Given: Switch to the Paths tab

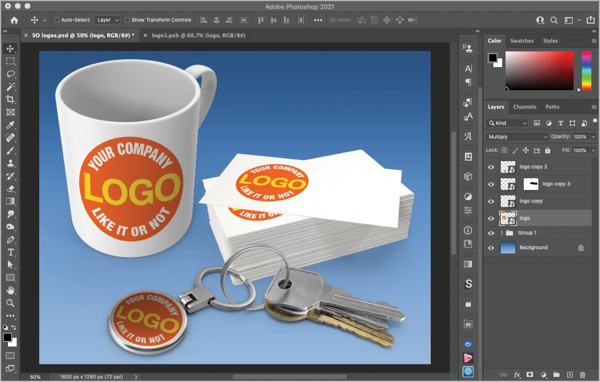Looking at the screenshot, I should (x=552, y=107).
